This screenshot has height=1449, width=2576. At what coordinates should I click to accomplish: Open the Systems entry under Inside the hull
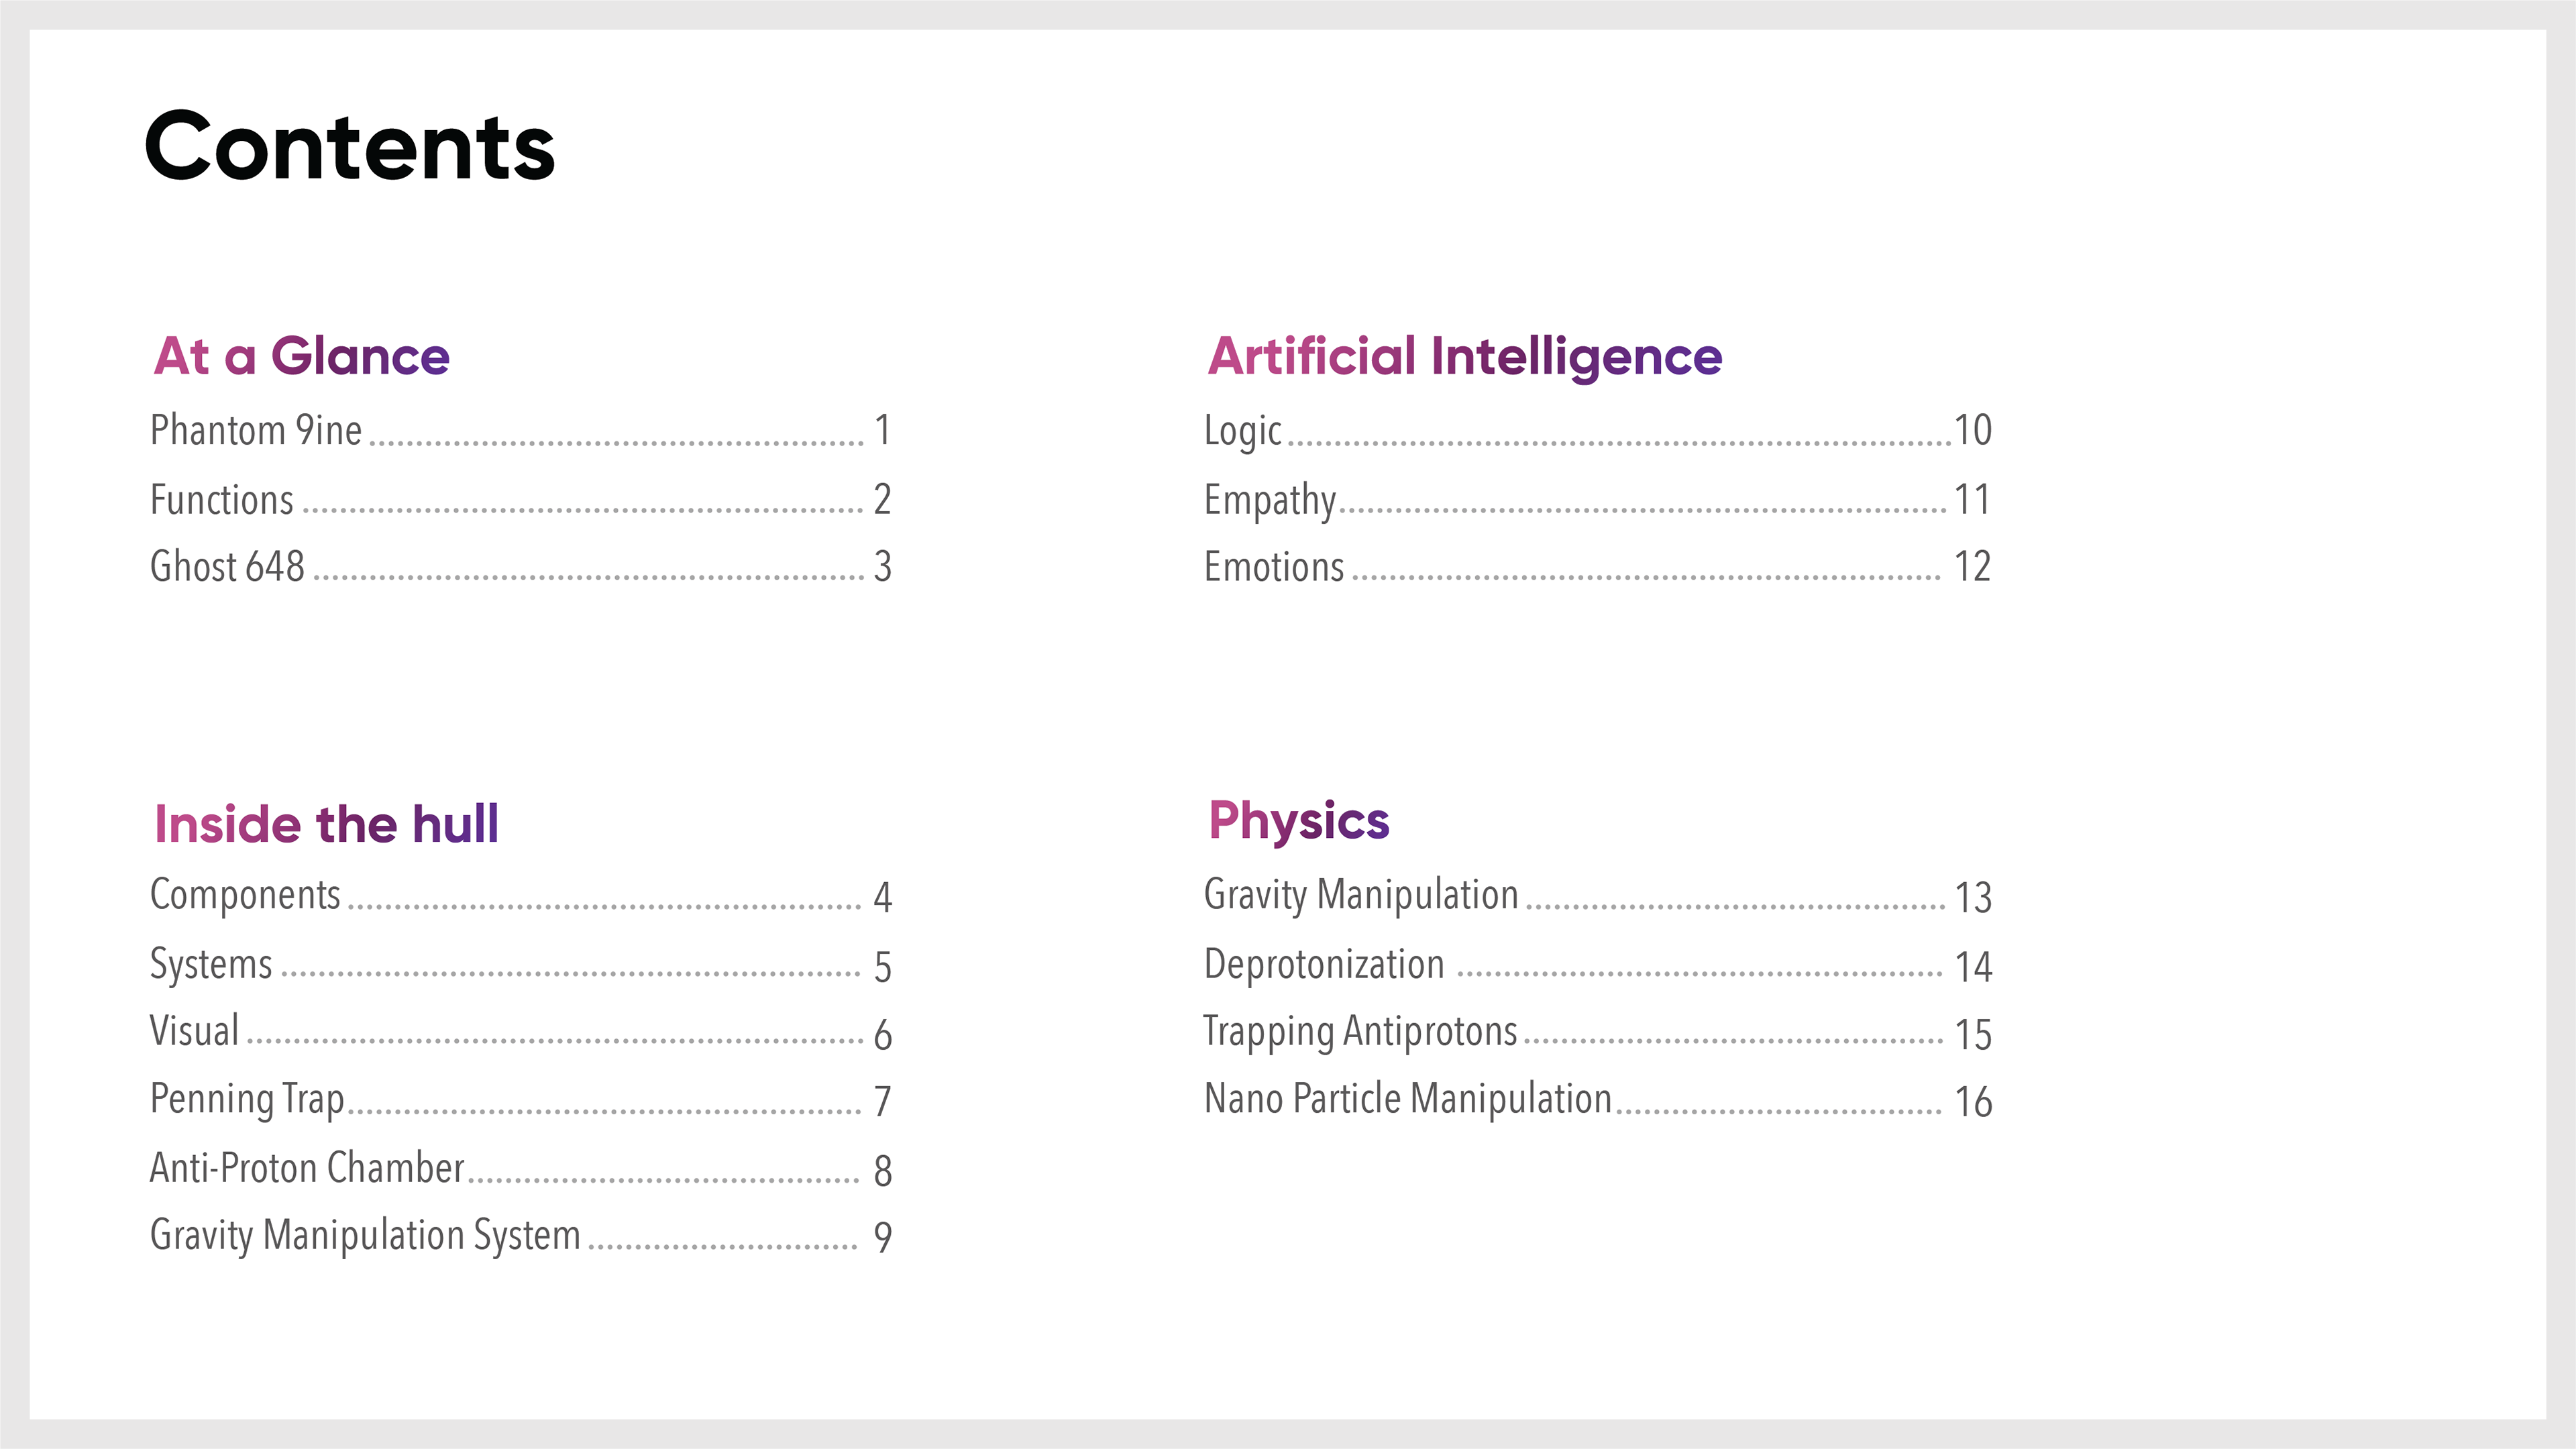[520, 966]
